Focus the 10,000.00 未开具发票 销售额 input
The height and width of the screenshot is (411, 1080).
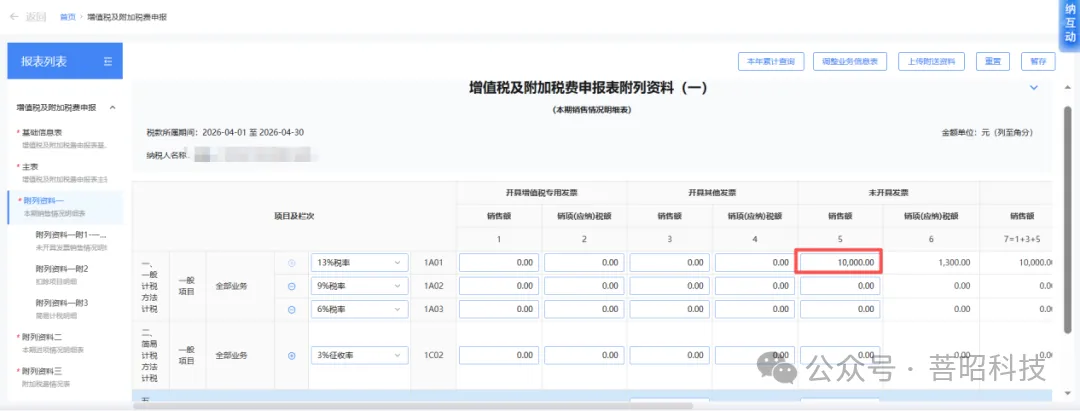coord(840,262)
